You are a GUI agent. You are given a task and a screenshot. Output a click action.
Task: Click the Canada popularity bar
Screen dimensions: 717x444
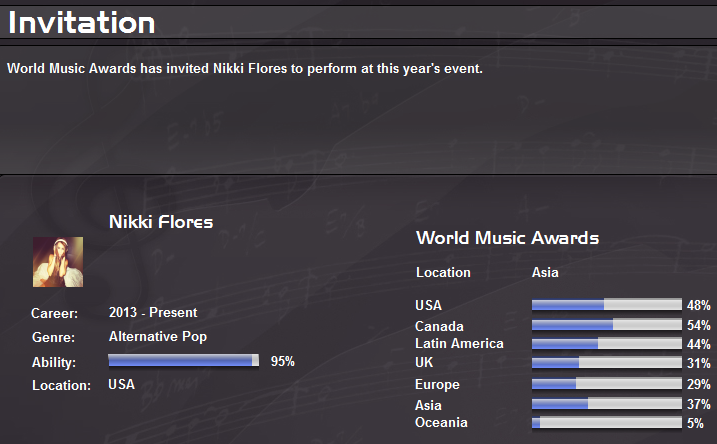coord(606,325)
